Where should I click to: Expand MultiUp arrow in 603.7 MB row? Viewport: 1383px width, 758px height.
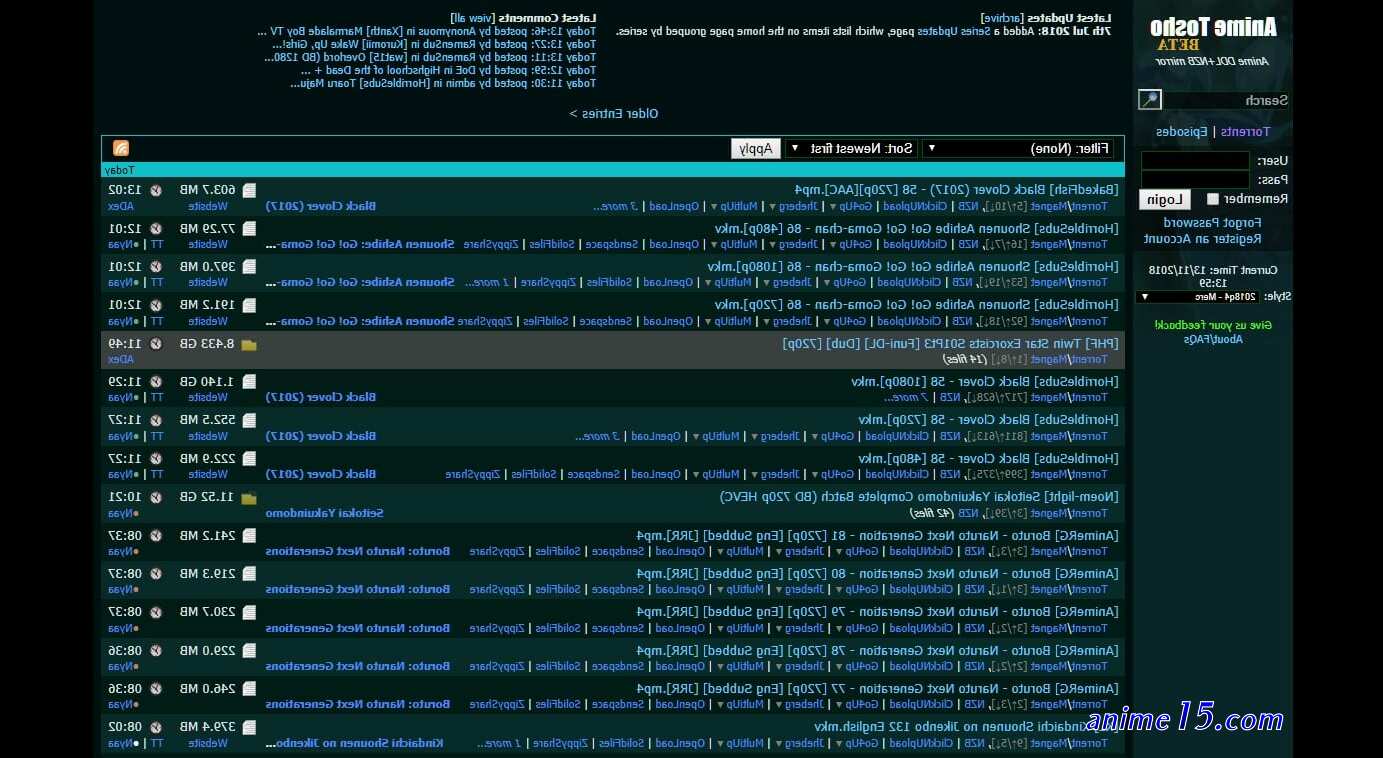click(x=713, y=207)
